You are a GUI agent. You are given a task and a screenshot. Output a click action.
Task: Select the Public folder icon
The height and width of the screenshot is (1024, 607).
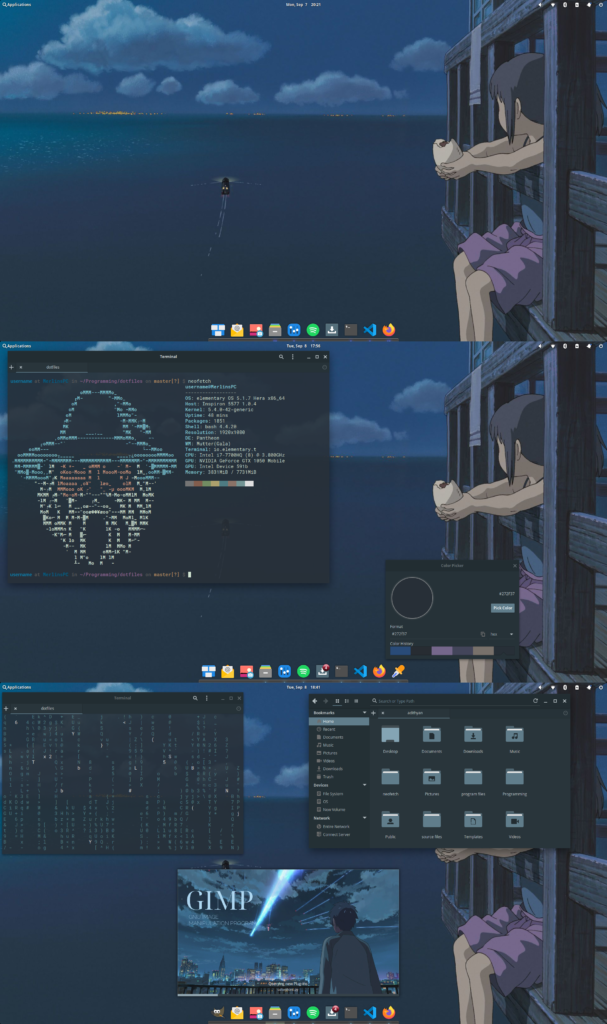point(390,819)
